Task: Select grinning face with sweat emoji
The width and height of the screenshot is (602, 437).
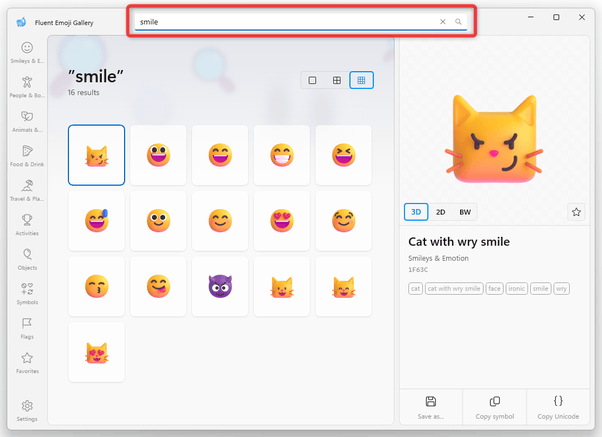Action: click(96, 221)
